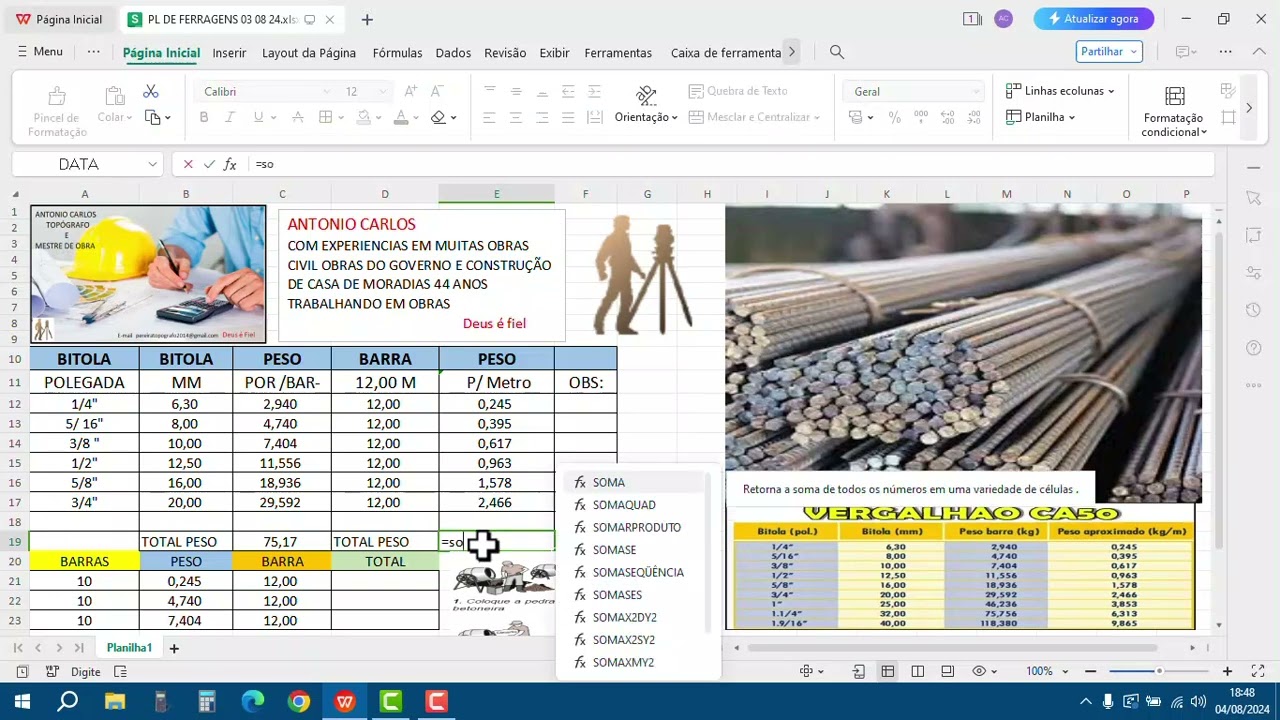Open a new tab with plus icon
Image resolution: width=1280 pixels, height=720 pixels.
point(367,19)
